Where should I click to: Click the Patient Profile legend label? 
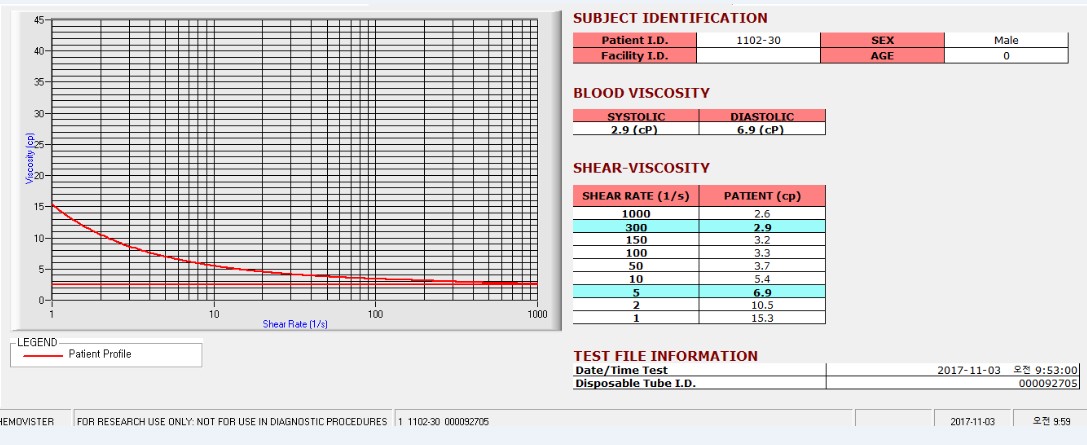(100, 354)
